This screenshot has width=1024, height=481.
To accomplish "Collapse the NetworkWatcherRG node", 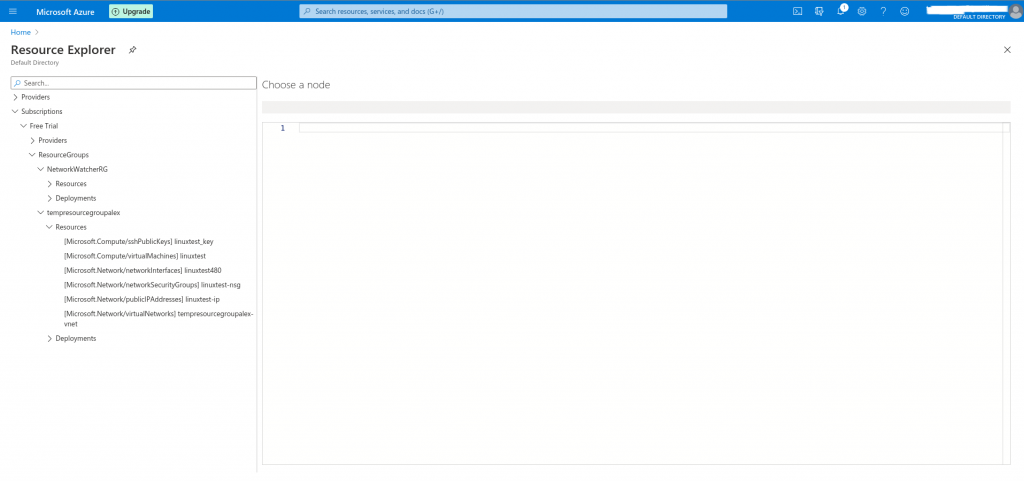I will point(41,169).
